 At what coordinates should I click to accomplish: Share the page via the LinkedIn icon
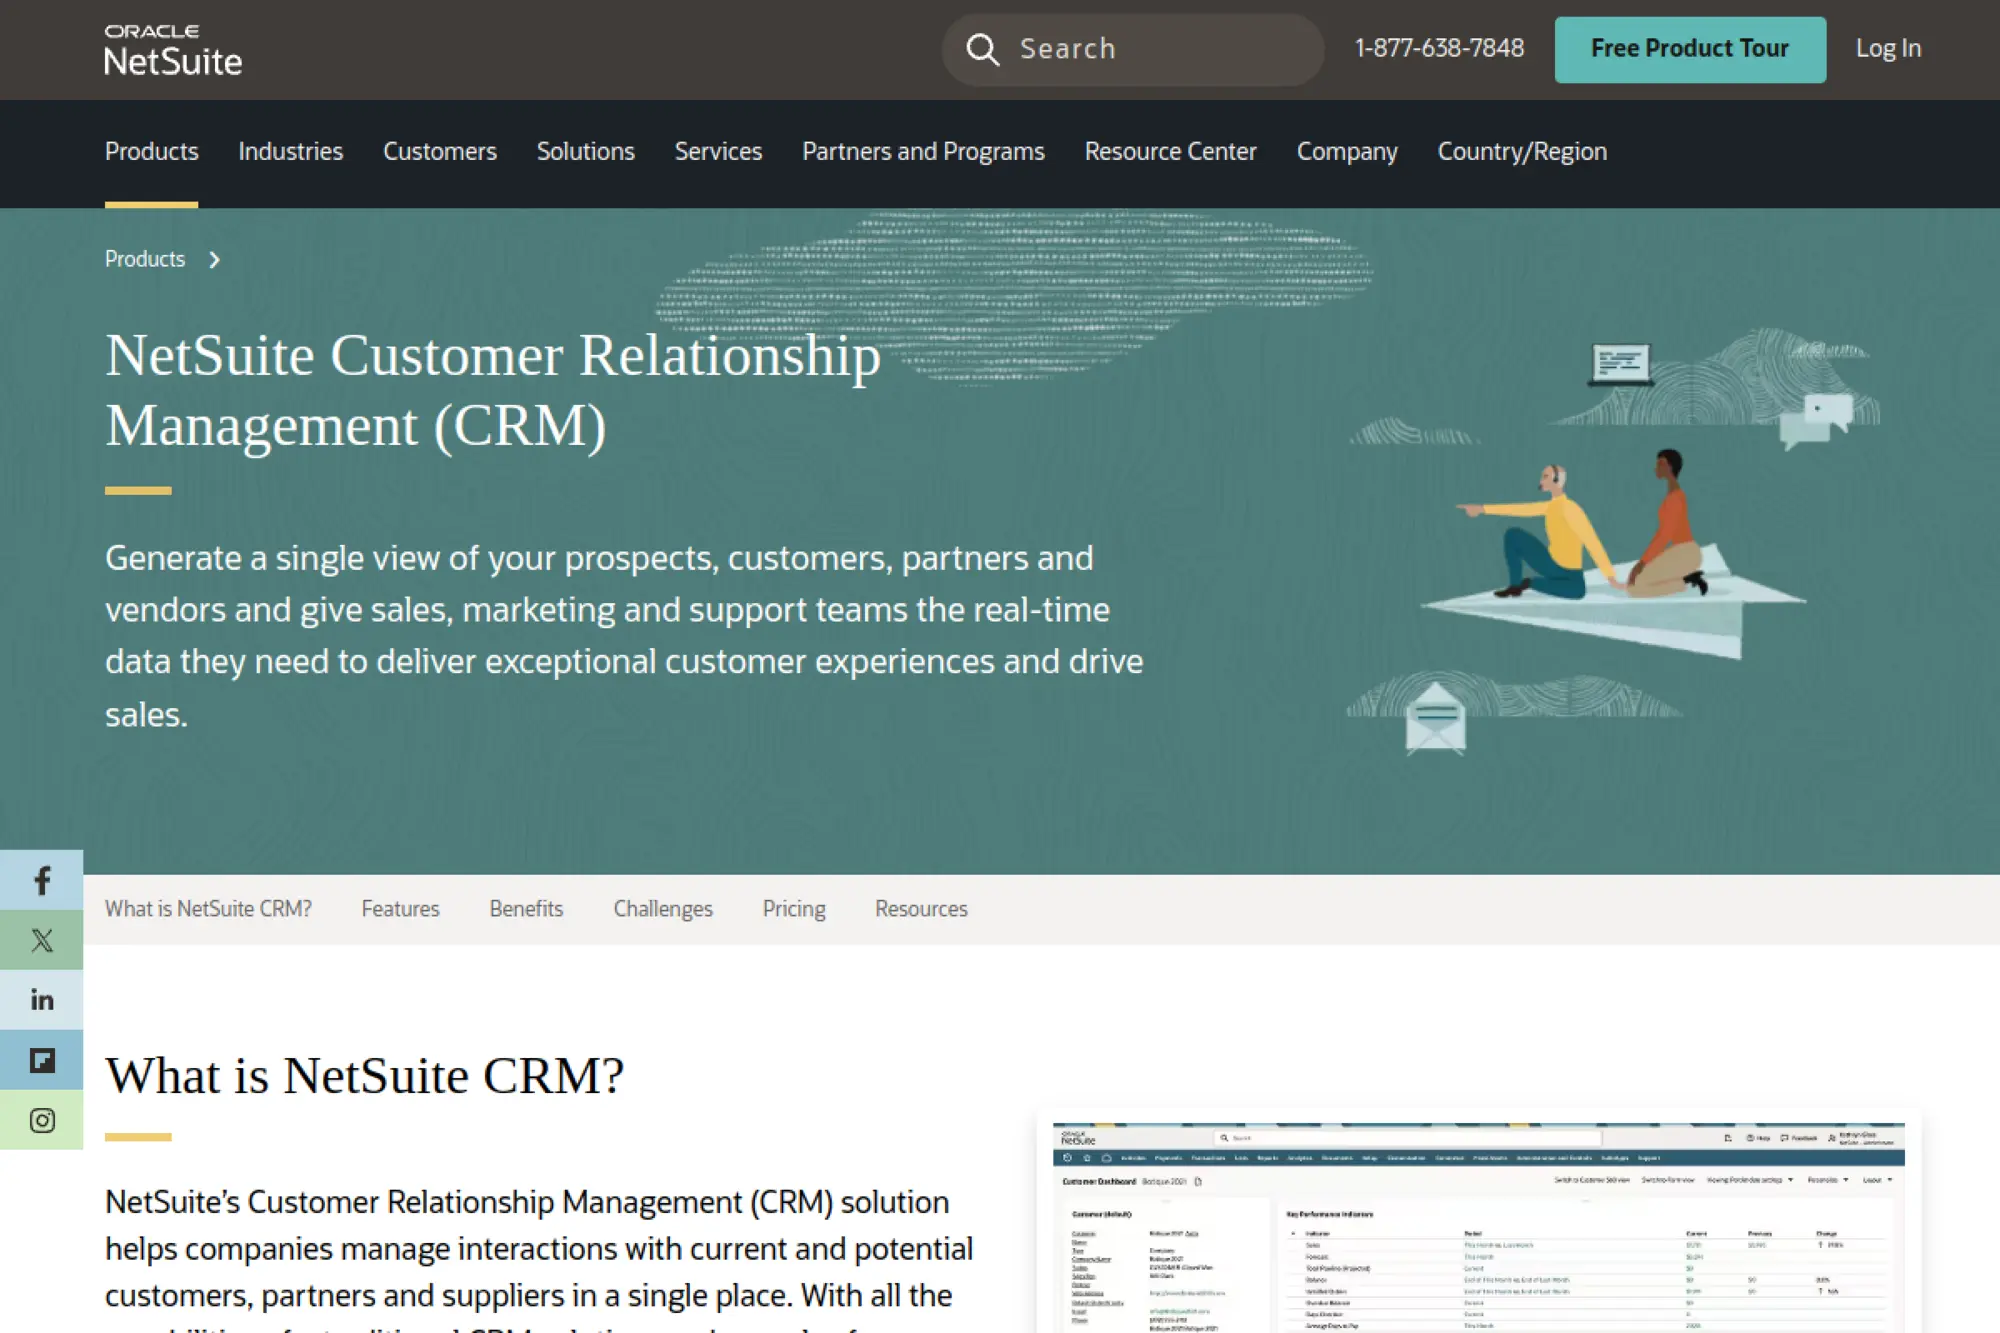point(41,999)
